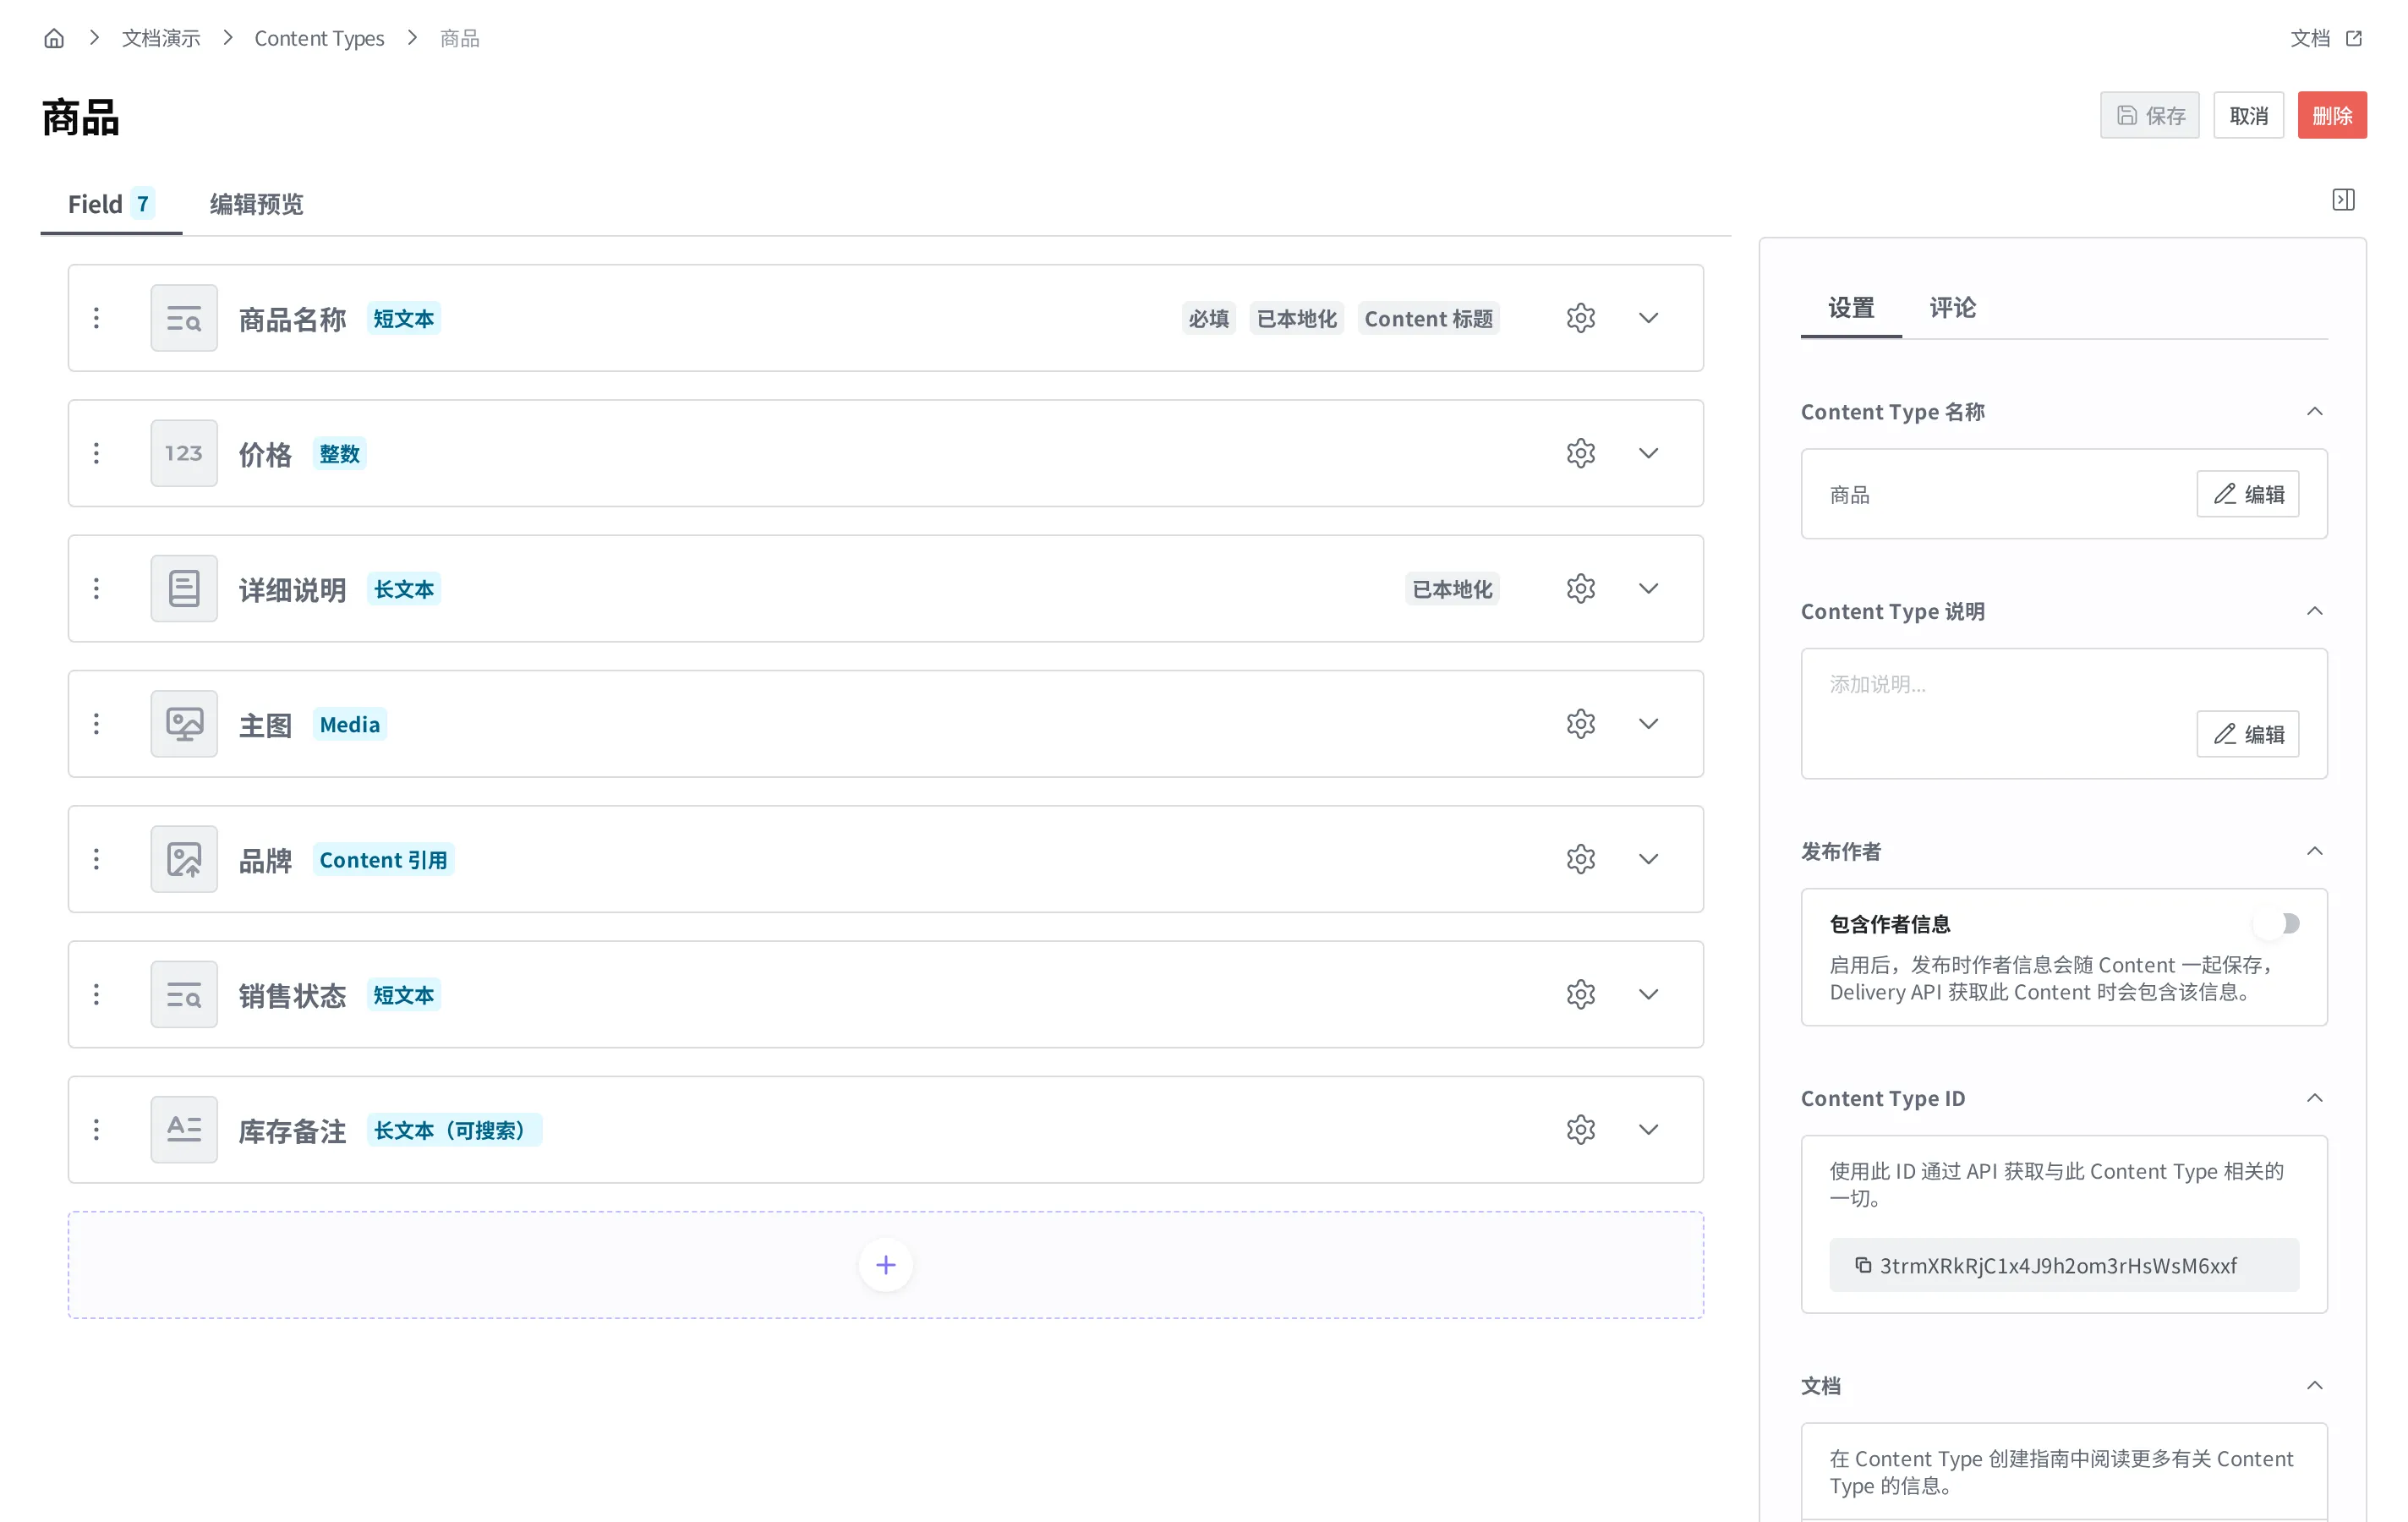The width and height of the screenshot is (2408, 1522).
Task: Expand the 主图 field row
Action: 1649,724
